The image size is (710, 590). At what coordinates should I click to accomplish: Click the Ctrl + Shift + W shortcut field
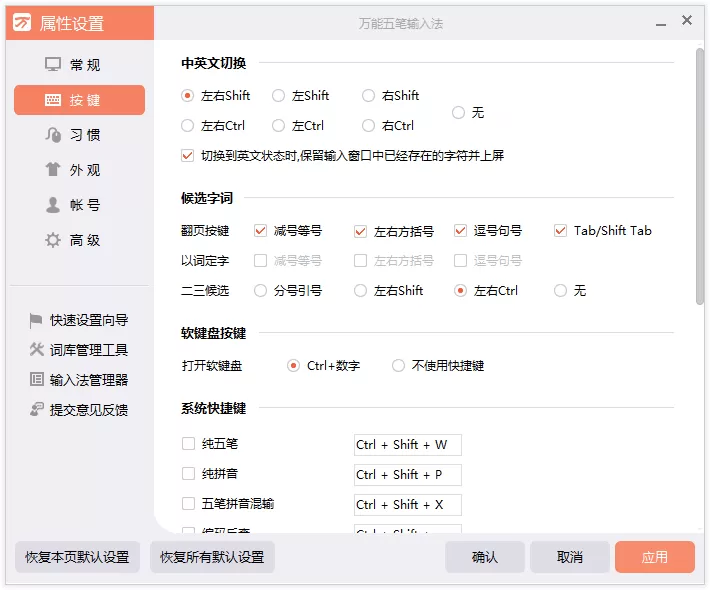tap(408, 445)
